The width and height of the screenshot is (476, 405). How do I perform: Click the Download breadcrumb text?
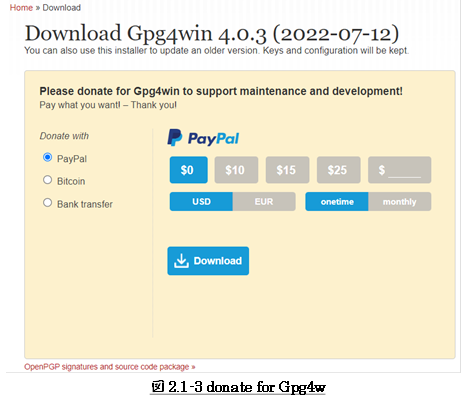(x=62, y=7)
